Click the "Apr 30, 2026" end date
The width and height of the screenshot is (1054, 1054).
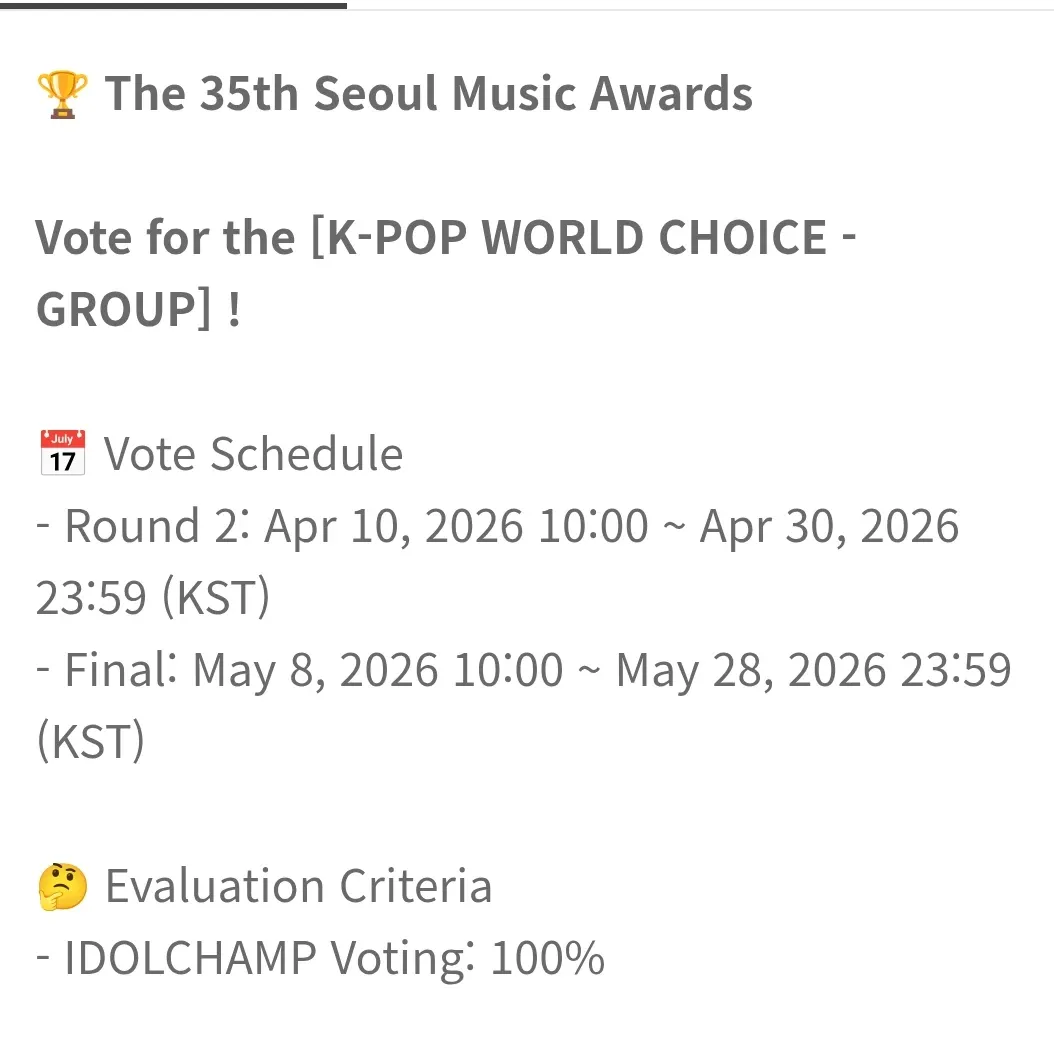click(829, 526)
